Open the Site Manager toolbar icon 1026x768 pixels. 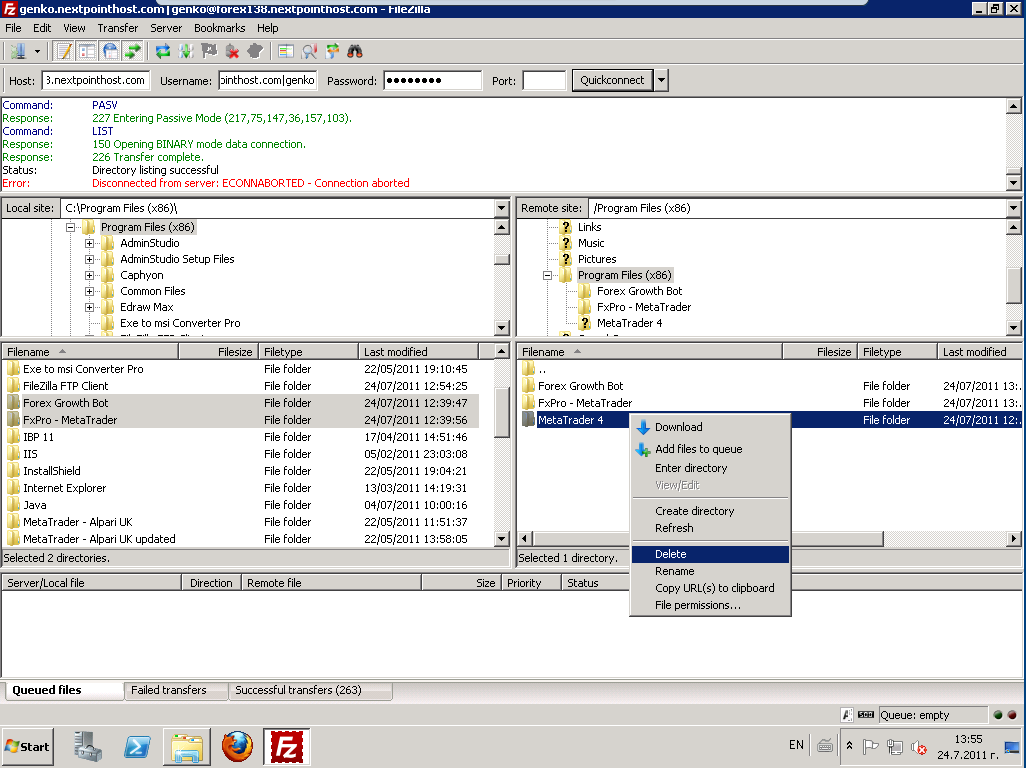click(x=18, y=51)
